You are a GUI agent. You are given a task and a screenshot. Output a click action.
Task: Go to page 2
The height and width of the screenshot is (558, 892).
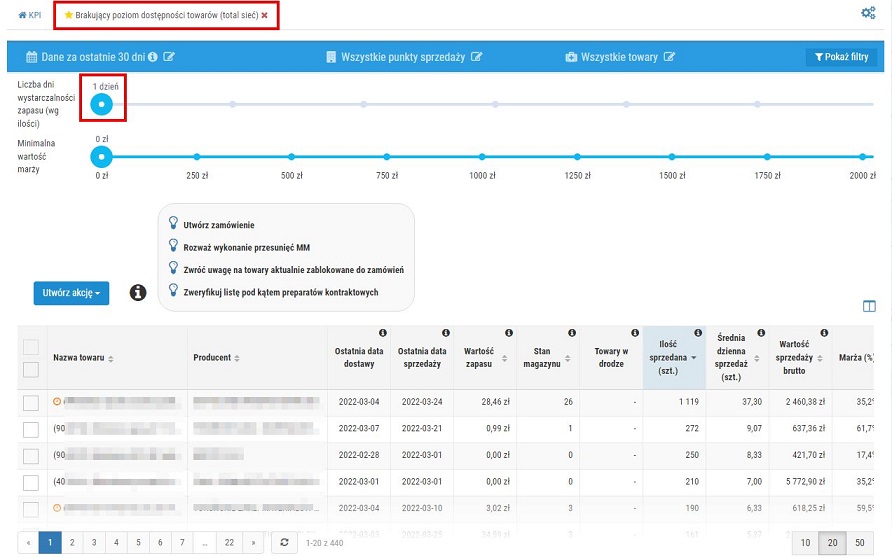72,543
